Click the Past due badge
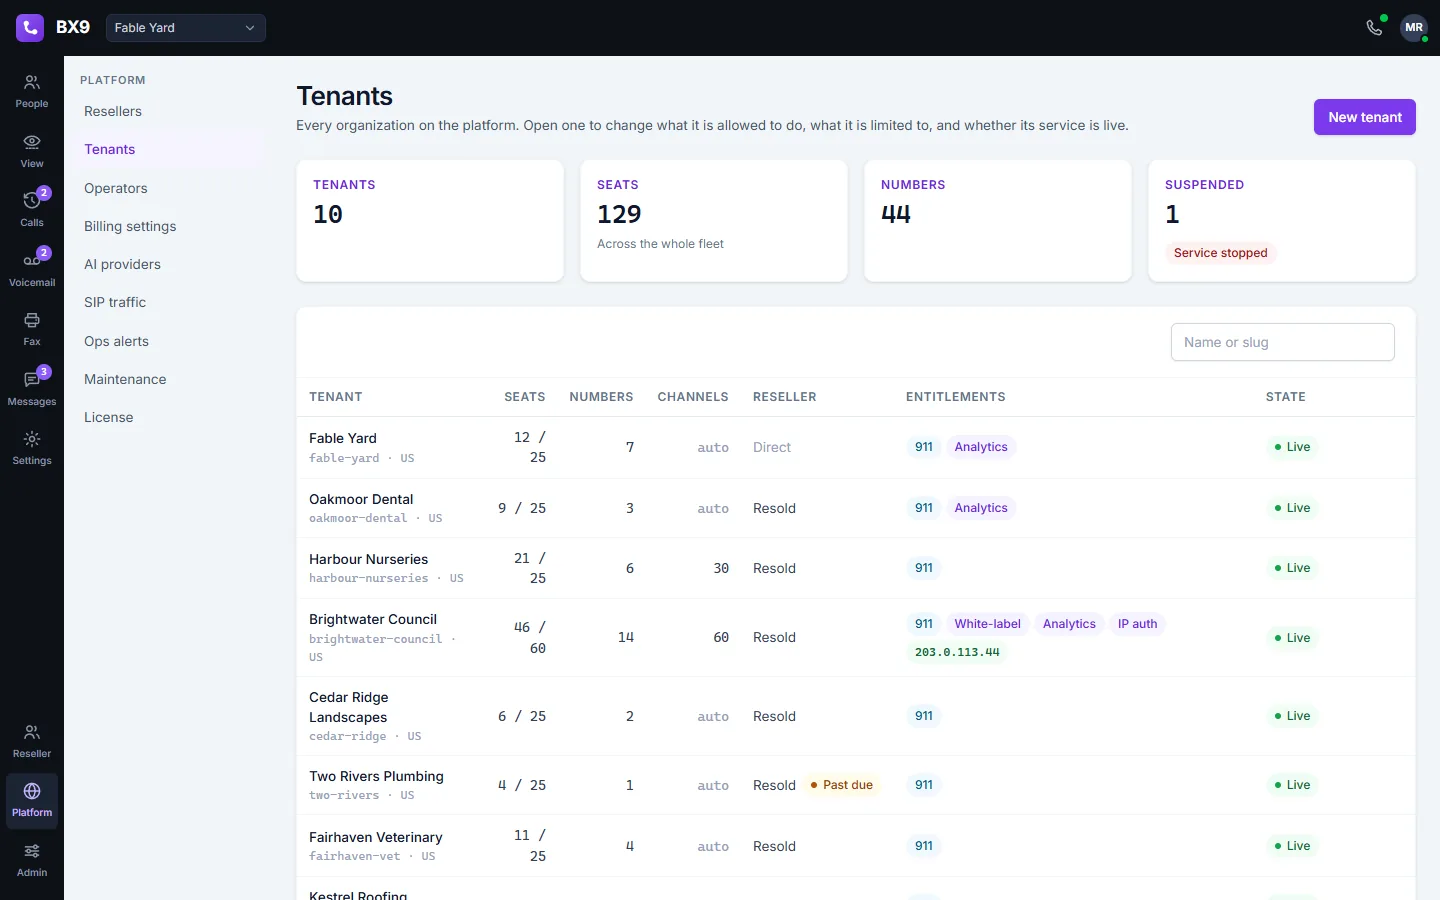The width and height of the screenshot is (1440, 900). tap(841, 785)
